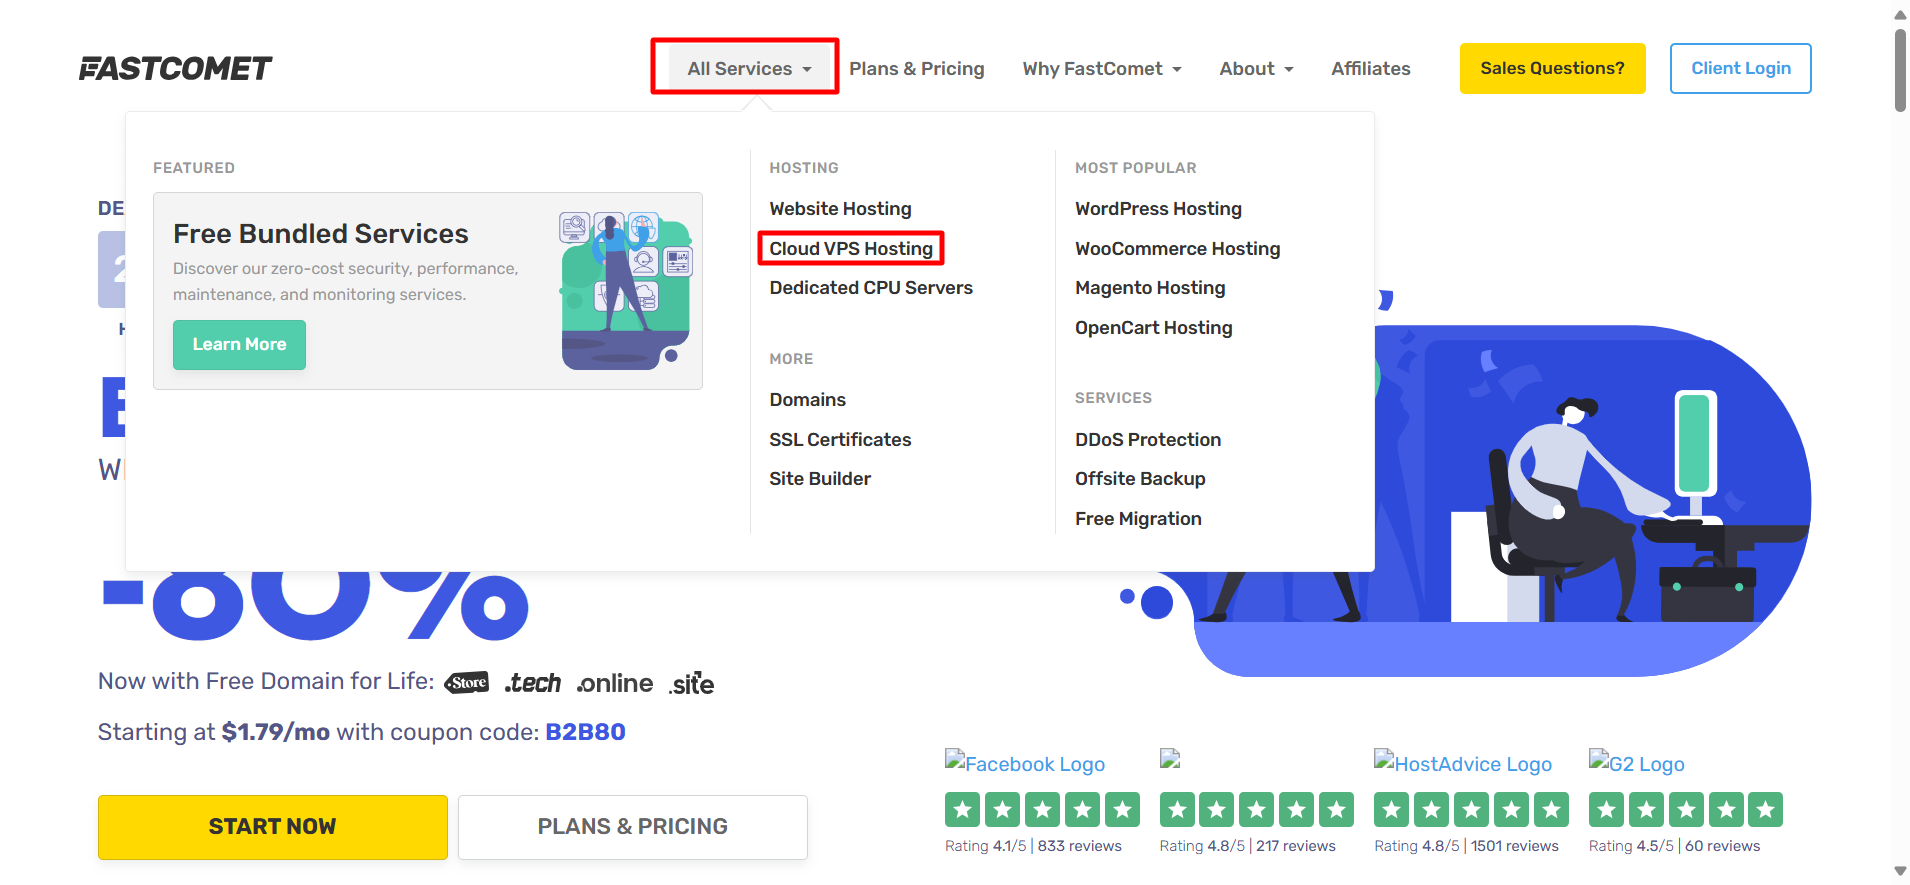The image size is (1910, 885).
Task: Click the Facebook Logo image
Action: click(1025, 763)
